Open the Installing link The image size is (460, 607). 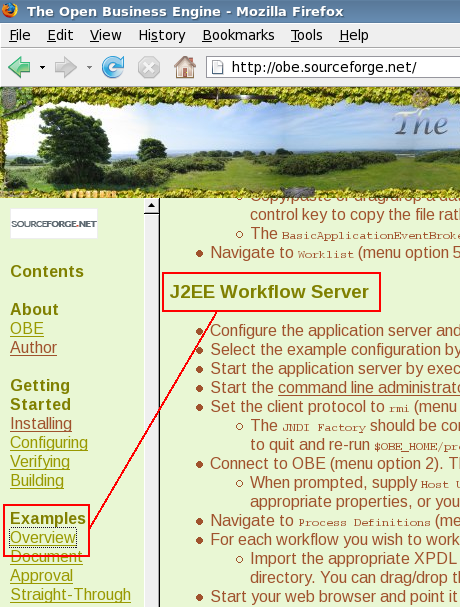pos(41,424)
